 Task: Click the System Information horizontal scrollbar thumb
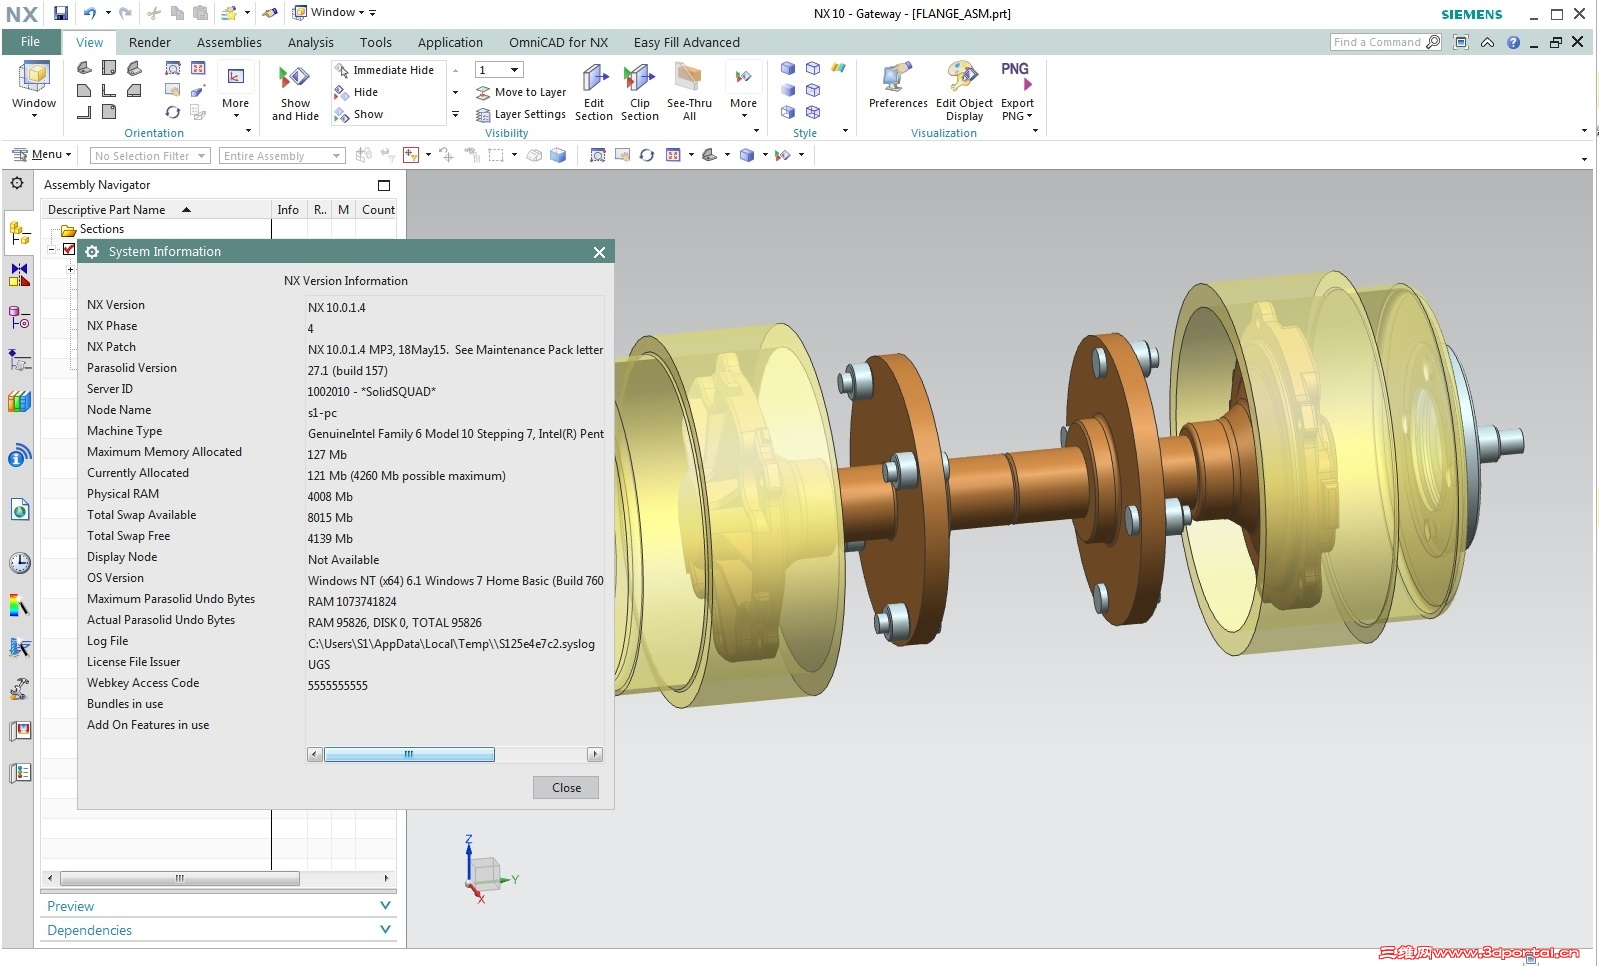point(409,754)
